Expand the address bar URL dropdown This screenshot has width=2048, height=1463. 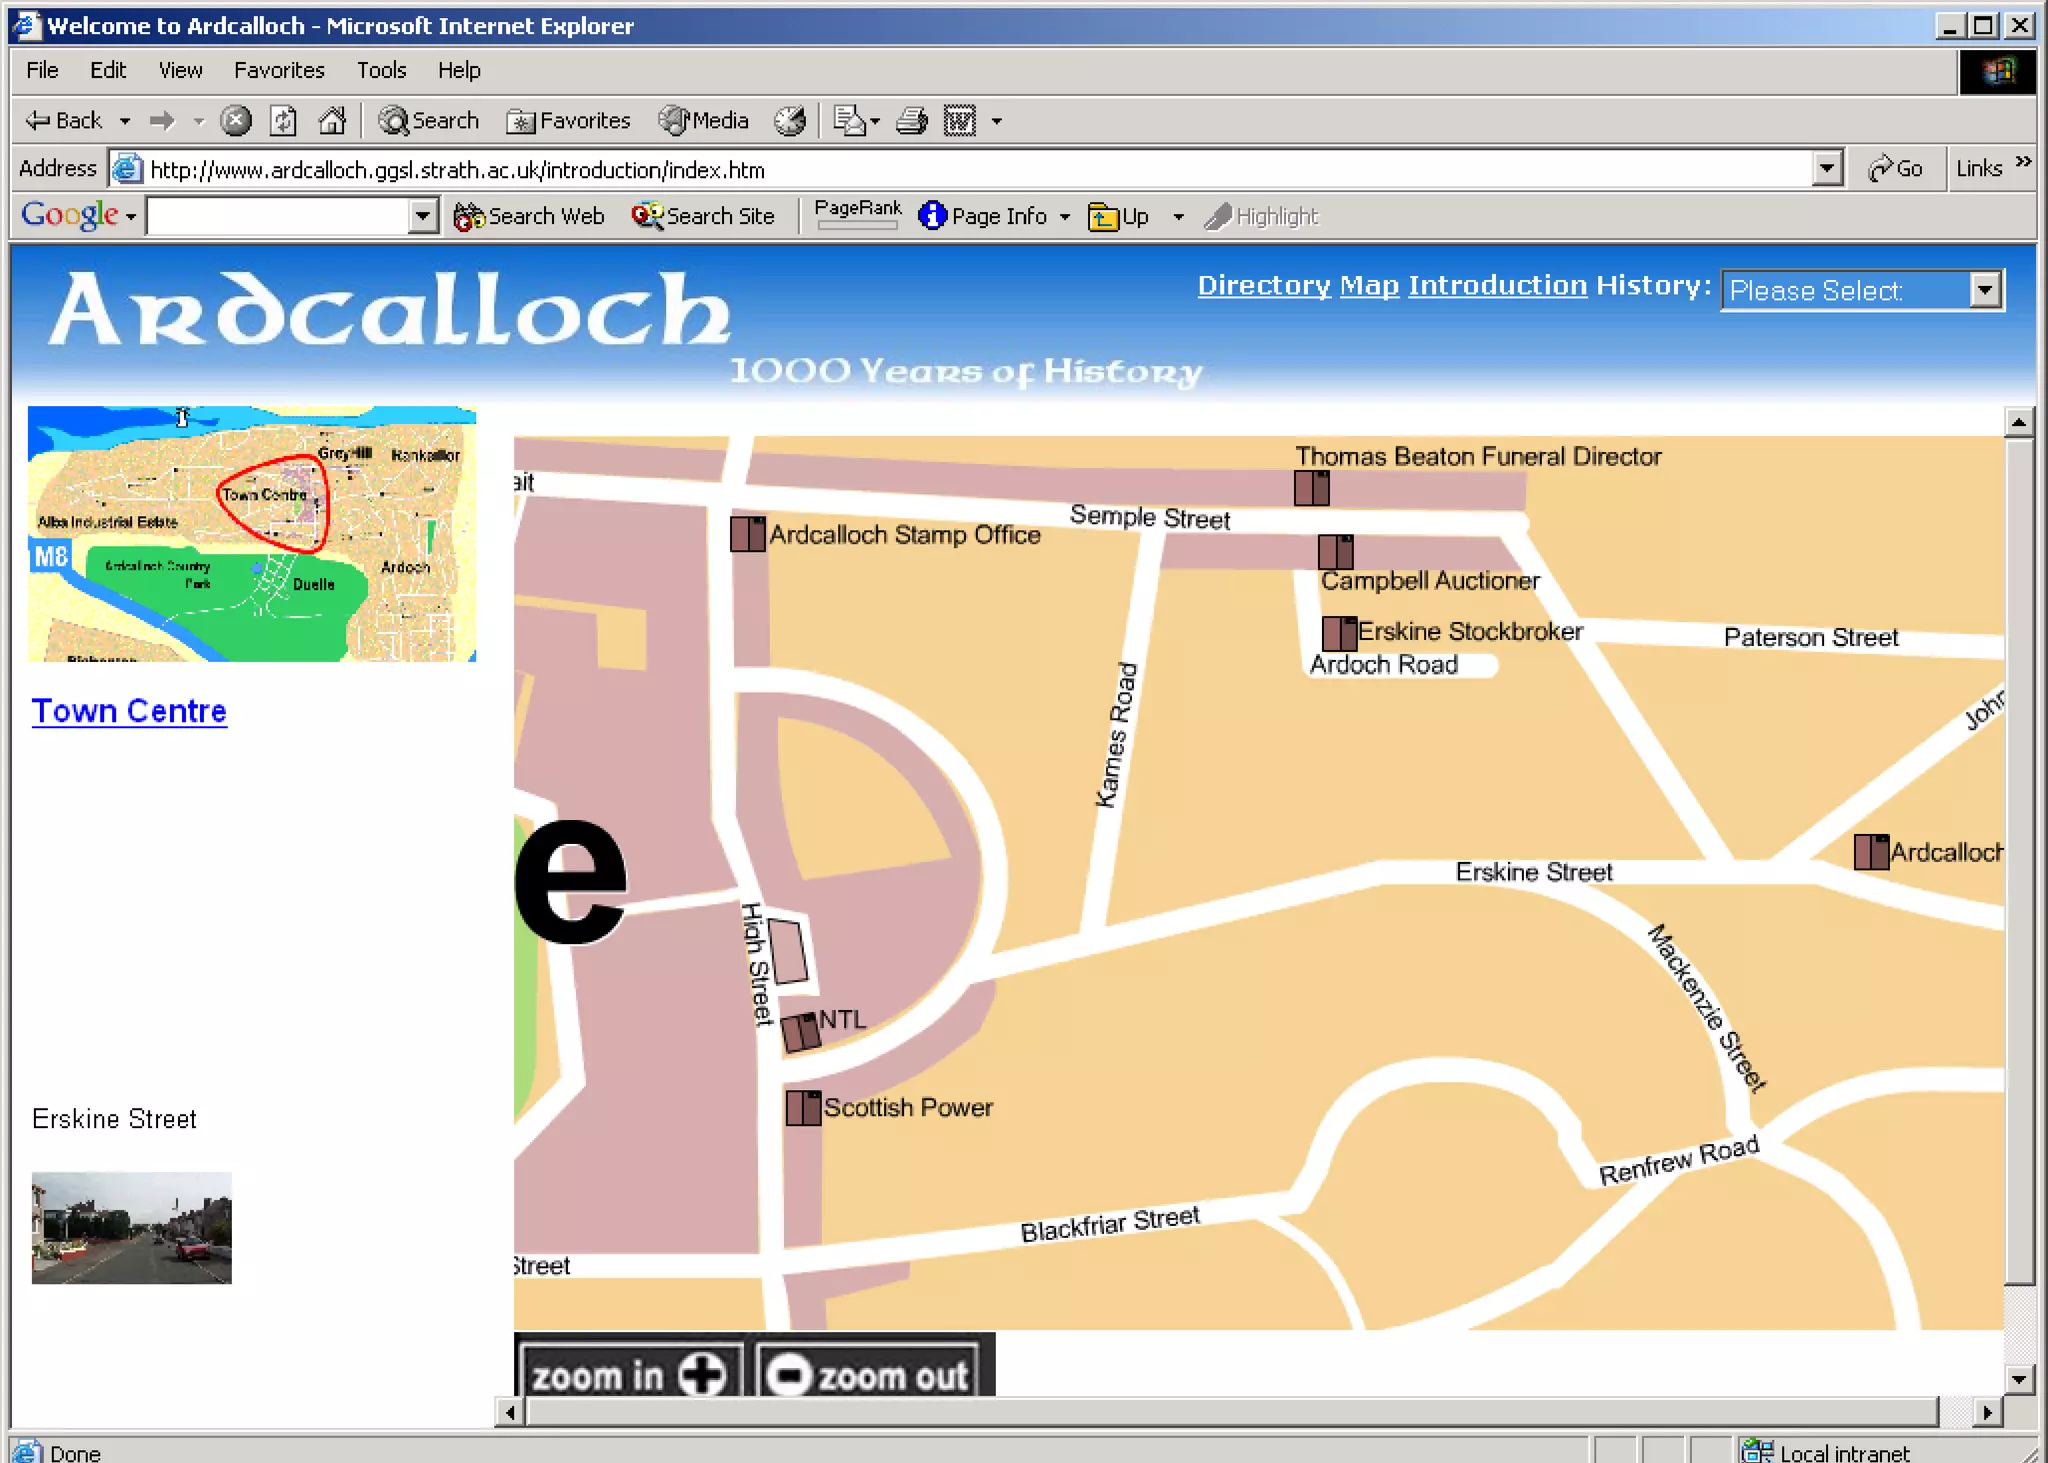[x=1826, y=169]
